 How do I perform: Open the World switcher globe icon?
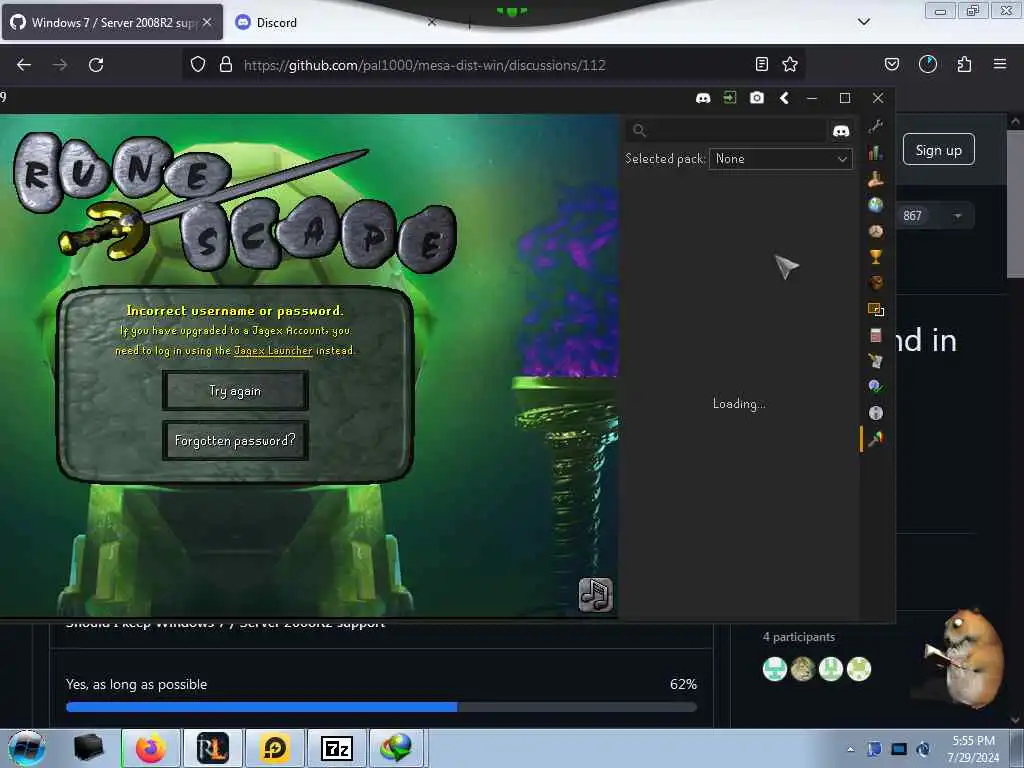click(876, 204)
